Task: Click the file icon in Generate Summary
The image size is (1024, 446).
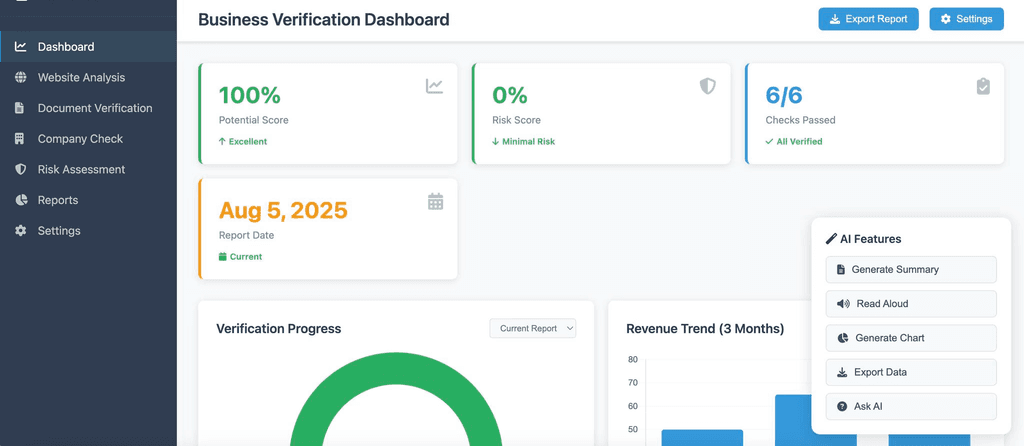Action: point(841,270)
